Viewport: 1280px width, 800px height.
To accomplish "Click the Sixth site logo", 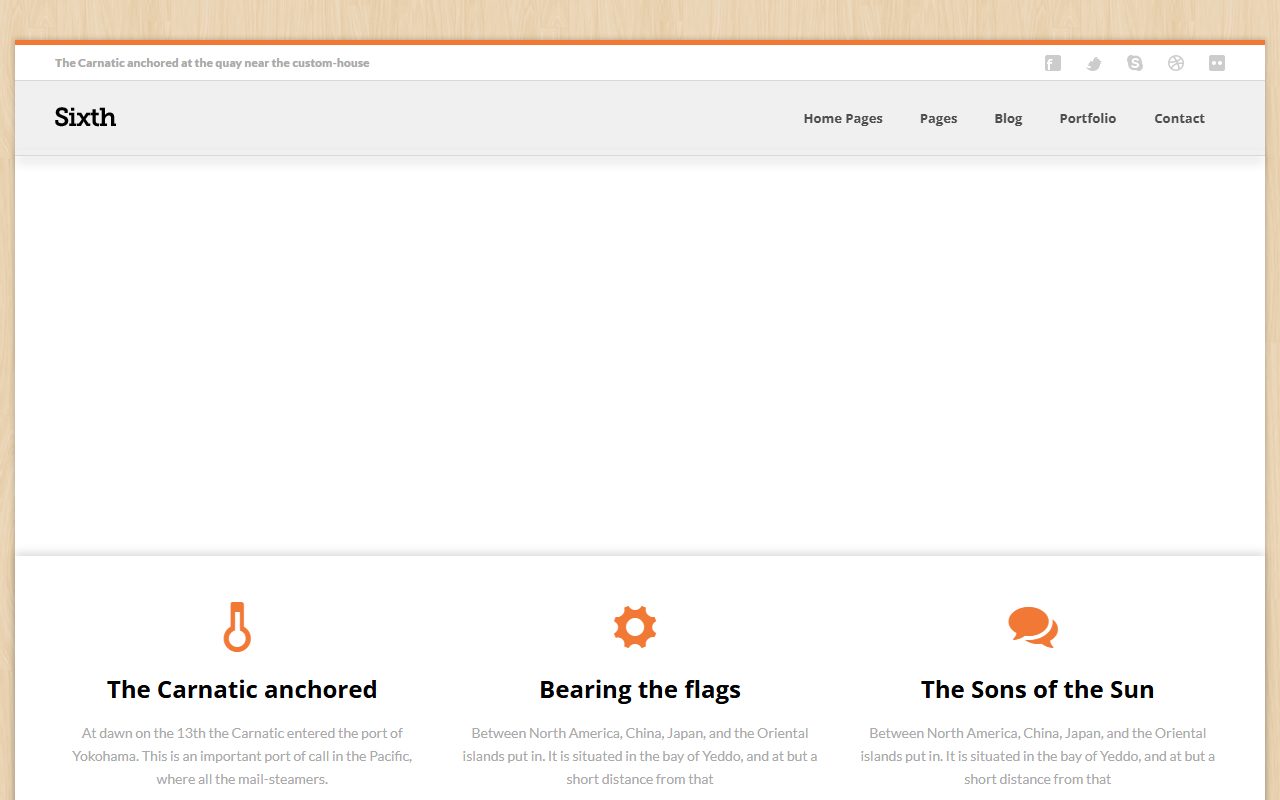I will click(x=85, y=117).
